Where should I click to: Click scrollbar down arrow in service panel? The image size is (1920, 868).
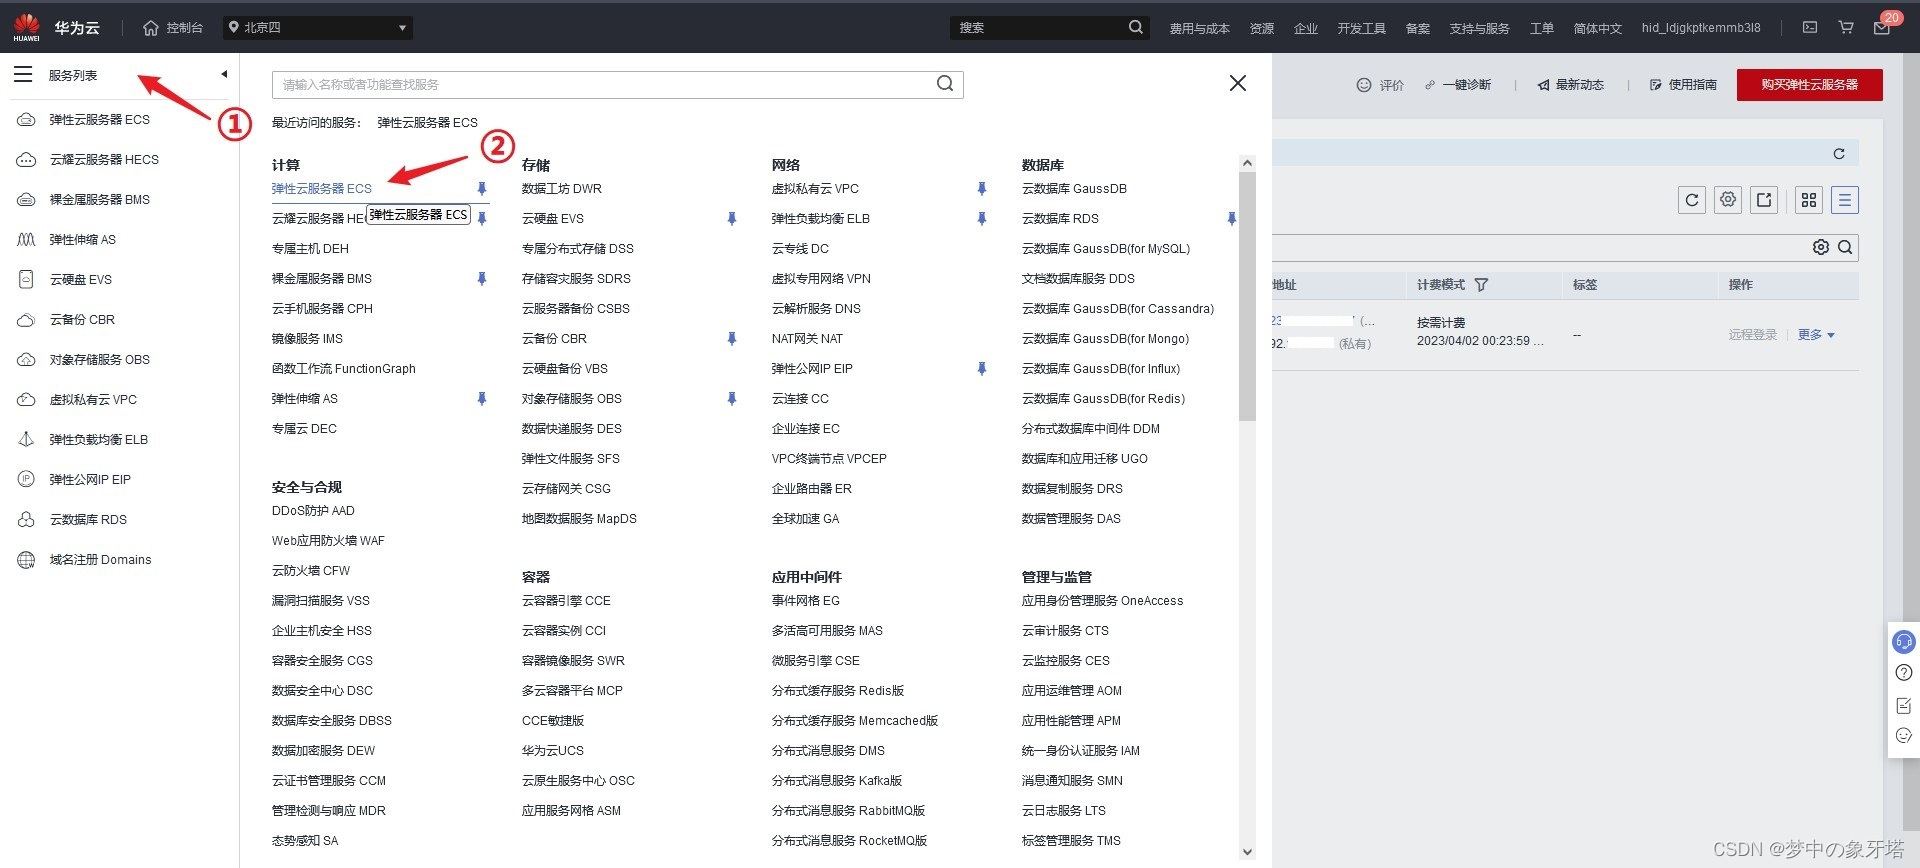point(1247,852)
